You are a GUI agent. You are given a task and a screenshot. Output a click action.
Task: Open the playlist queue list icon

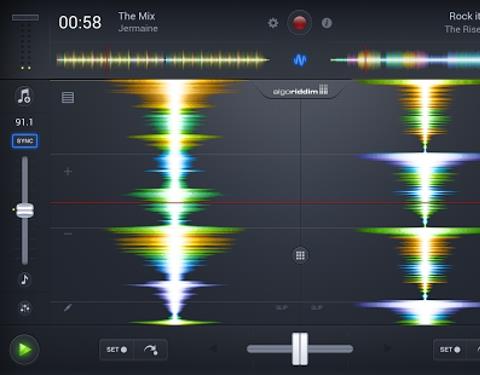68,97
